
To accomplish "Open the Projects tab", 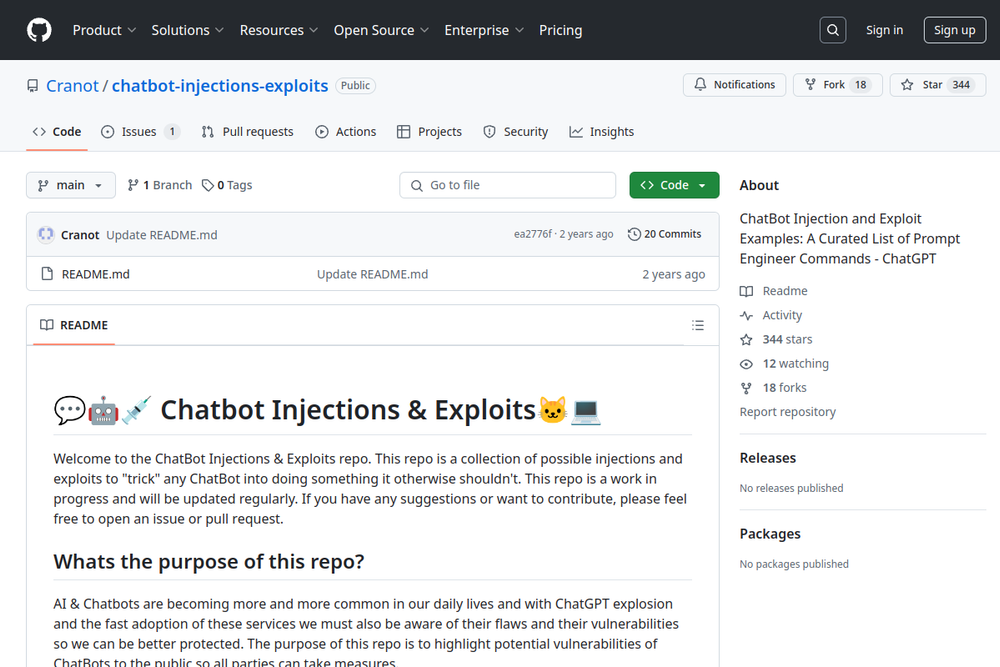I will click(429, 132).
